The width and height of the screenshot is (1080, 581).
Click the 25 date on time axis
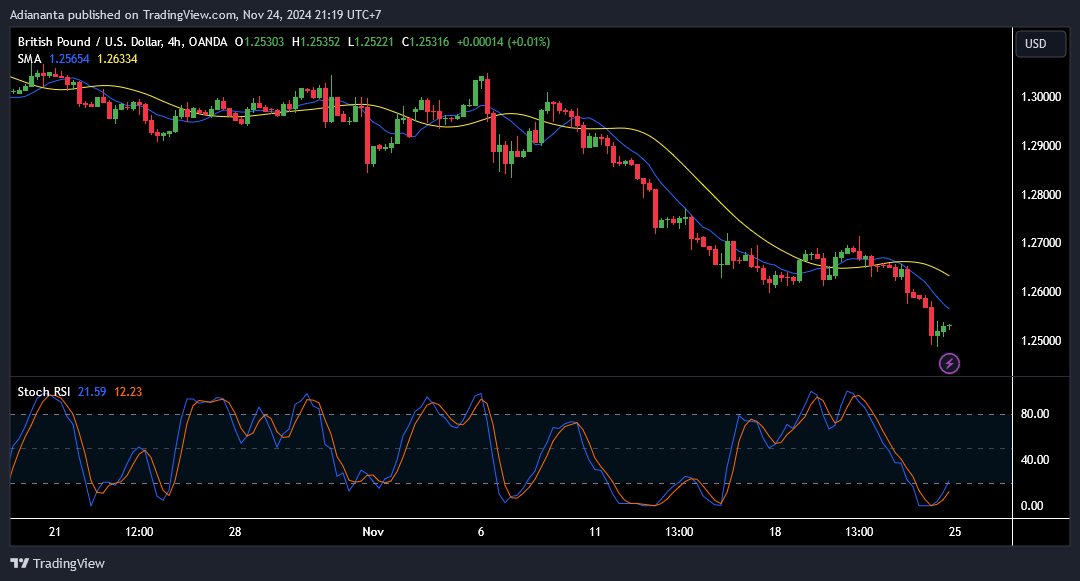[955, 531]
